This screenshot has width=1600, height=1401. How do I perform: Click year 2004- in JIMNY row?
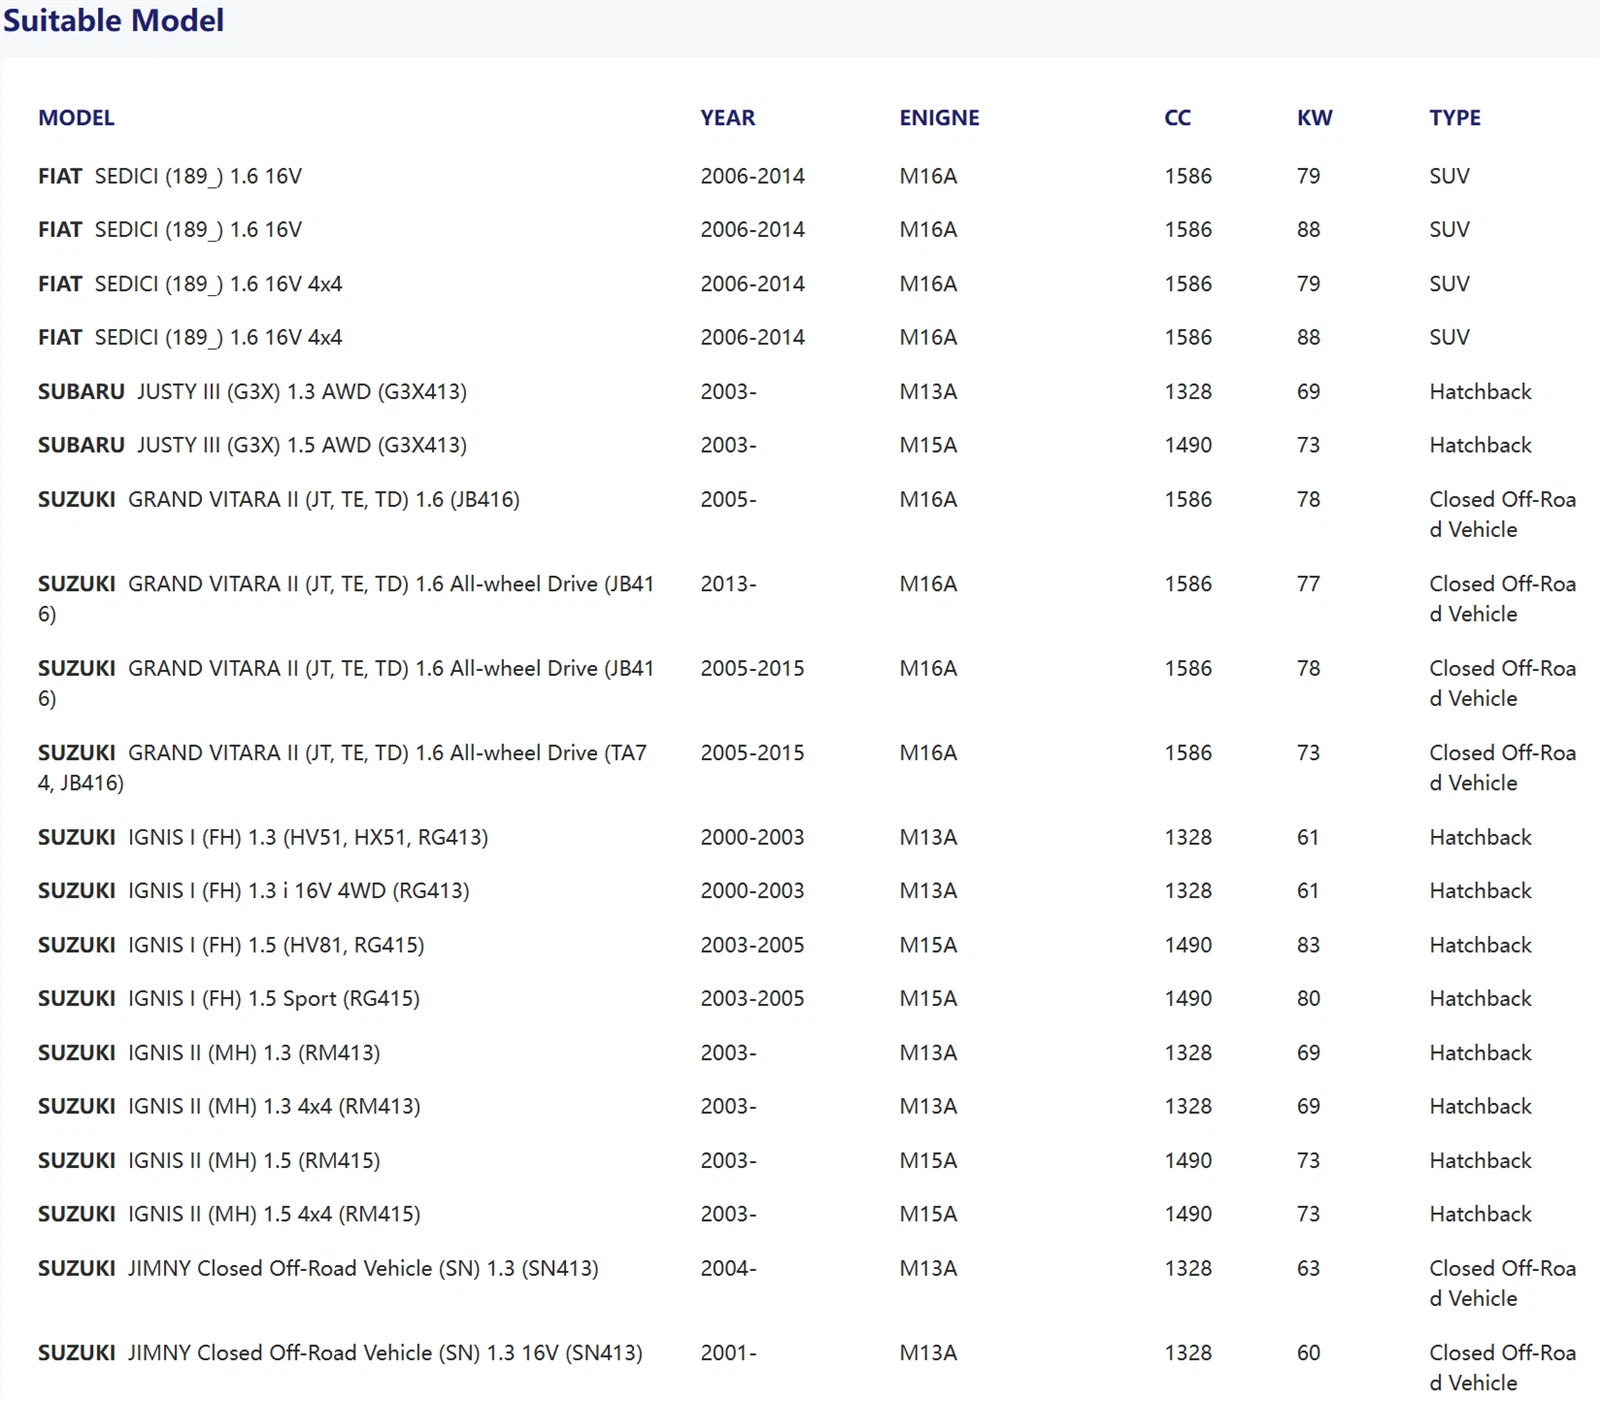pos(728,1268)
